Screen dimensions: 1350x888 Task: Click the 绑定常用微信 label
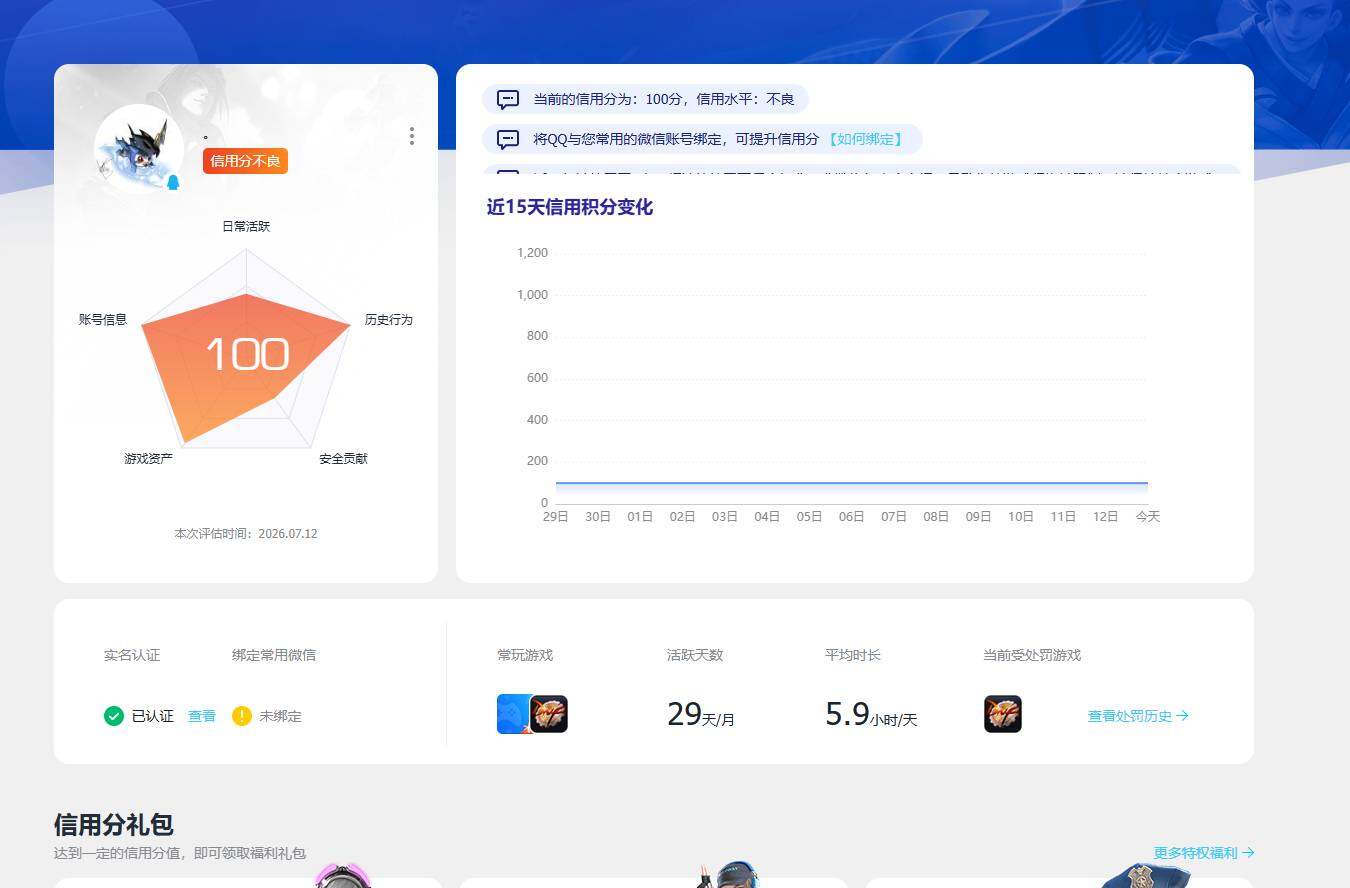(274, 655)
